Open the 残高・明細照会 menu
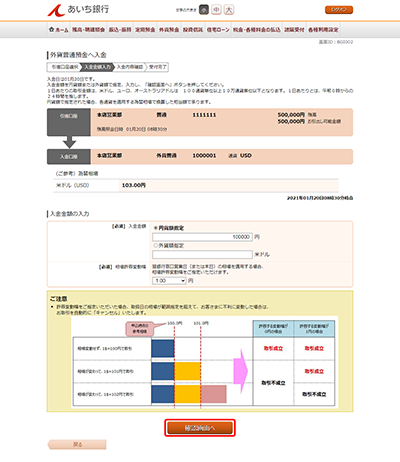The width and height of the screenshot is (400, 462). [88, 30]
